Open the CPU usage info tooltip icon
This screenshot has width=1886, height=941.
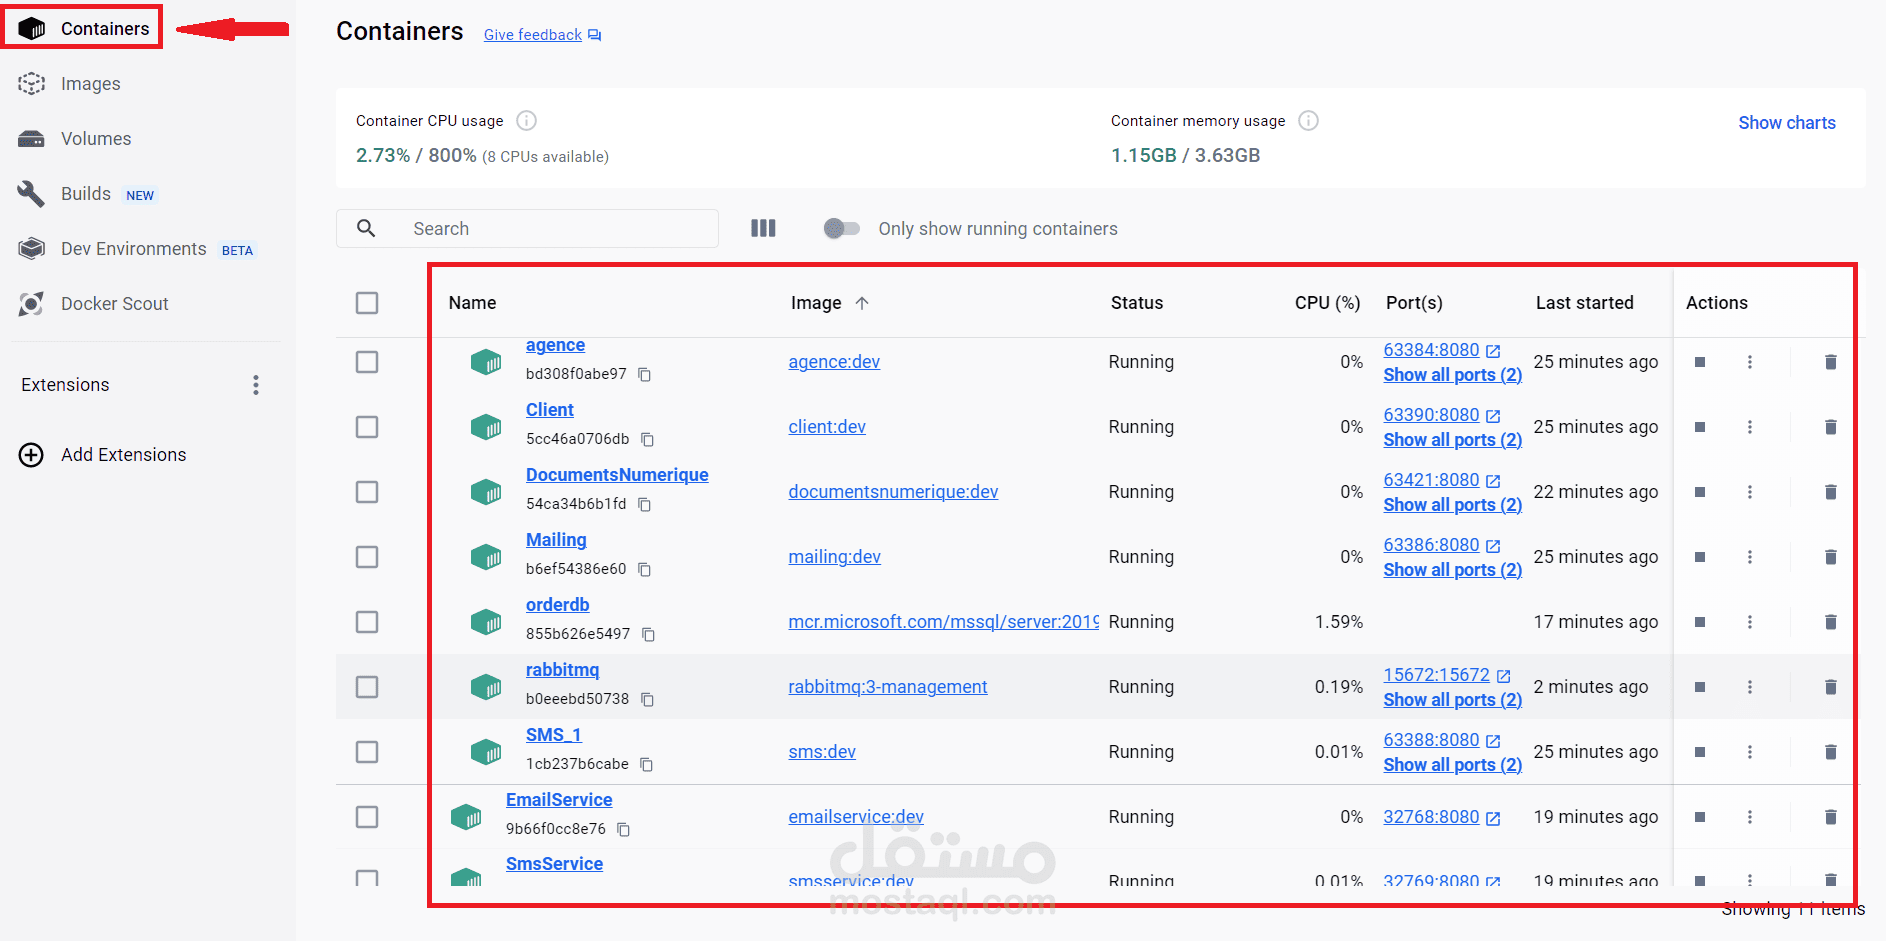(x=526, y=121)
